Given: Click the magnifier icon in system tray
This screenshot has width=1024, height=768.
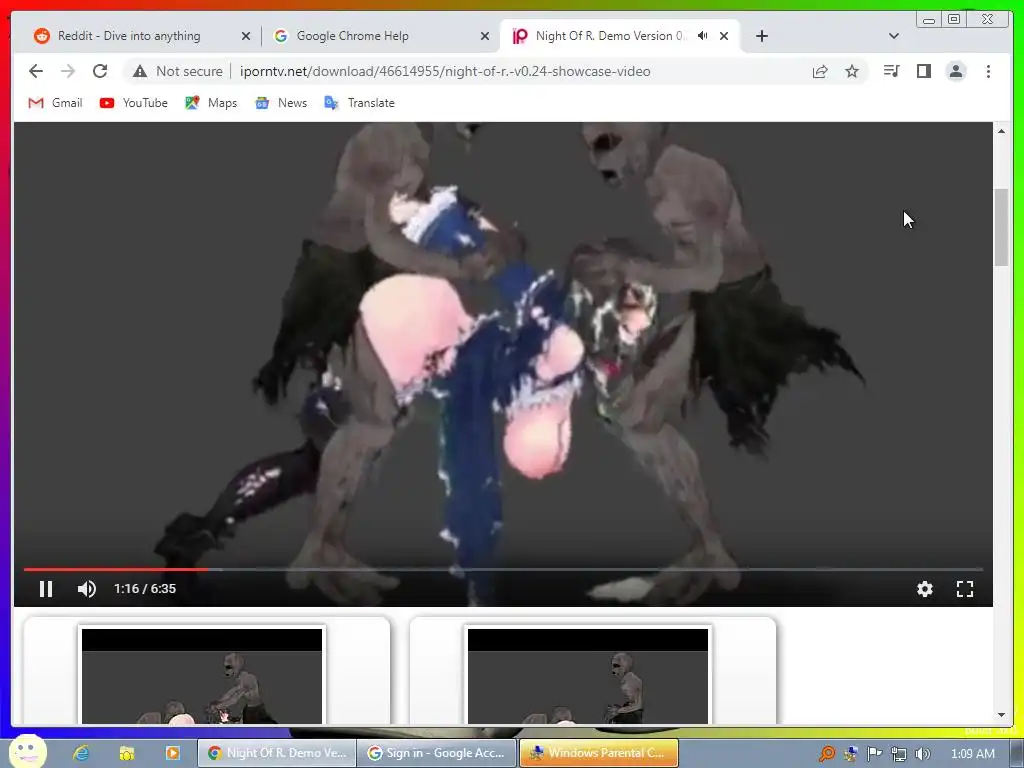Looking at the screenshot, I should coord(827,754).
